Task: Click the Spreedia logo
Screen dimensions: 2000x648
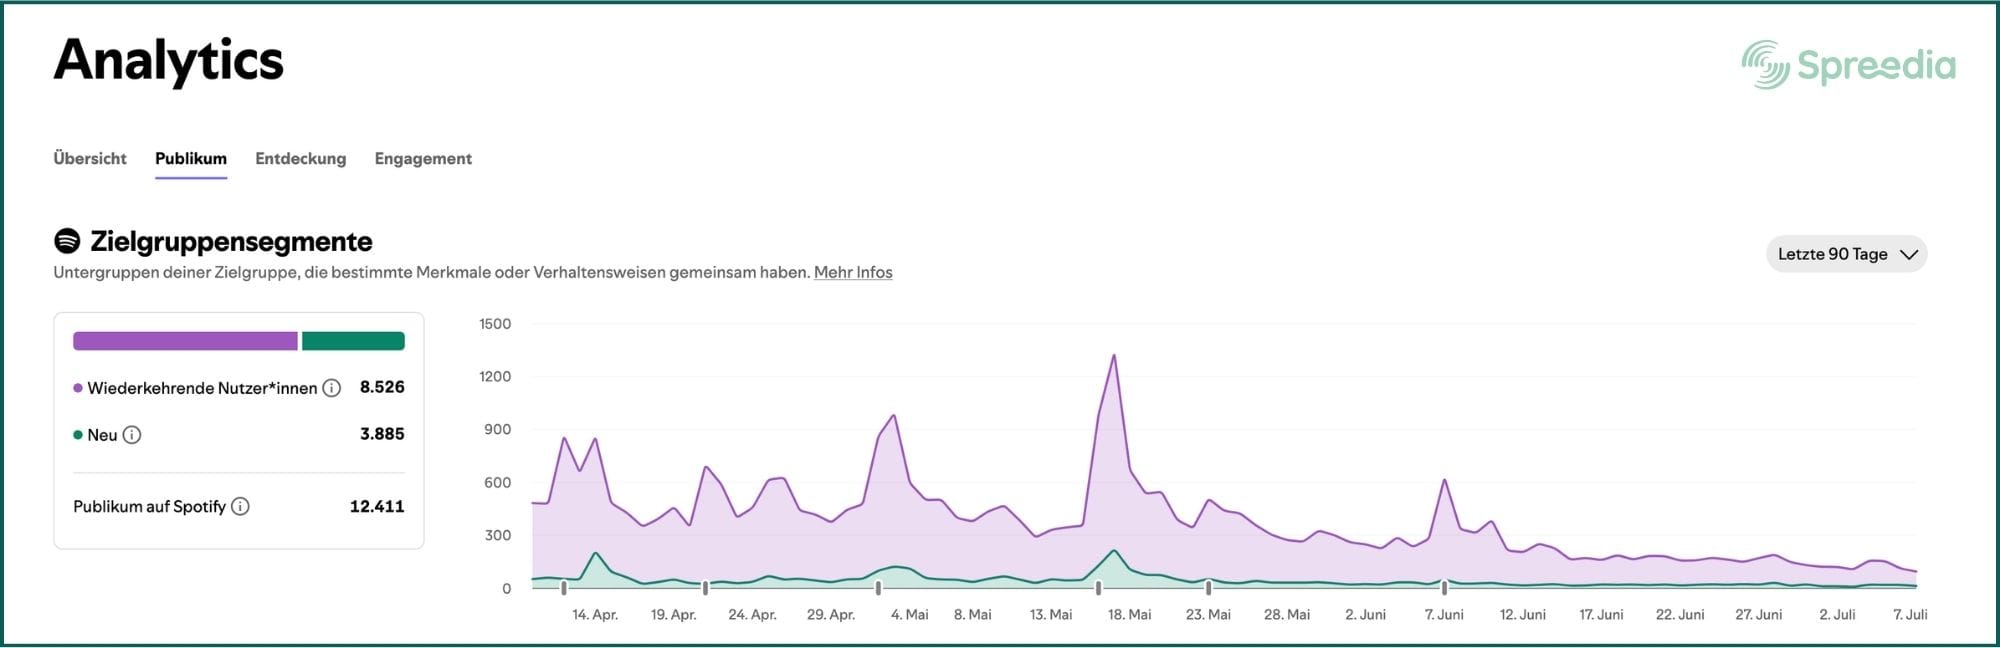Action: pos(1848,65)
